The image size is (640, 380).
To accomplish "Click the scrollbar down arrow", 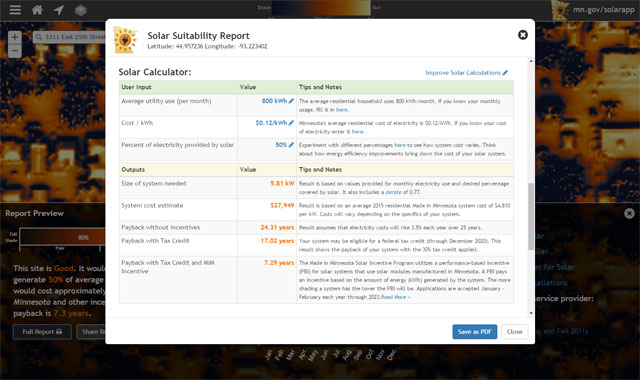I will click(531, 313).
